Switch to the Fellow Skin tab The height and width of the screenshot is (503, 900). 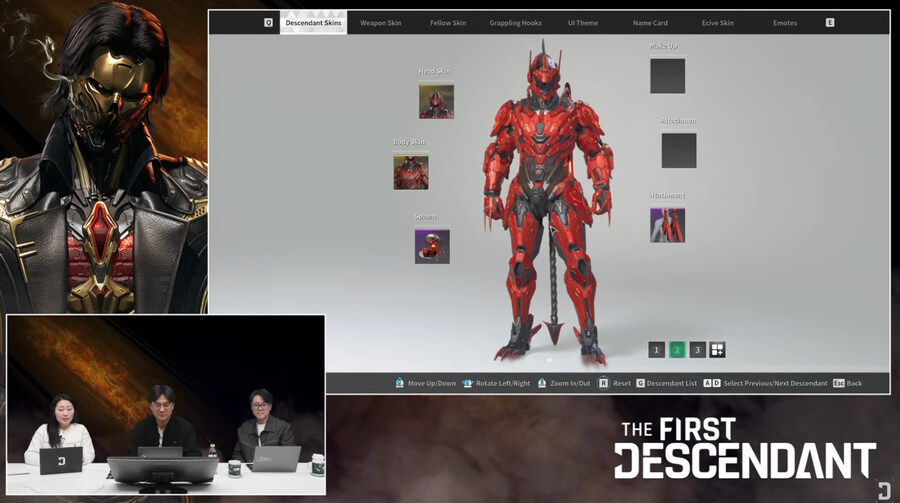(x=448, y=23)
